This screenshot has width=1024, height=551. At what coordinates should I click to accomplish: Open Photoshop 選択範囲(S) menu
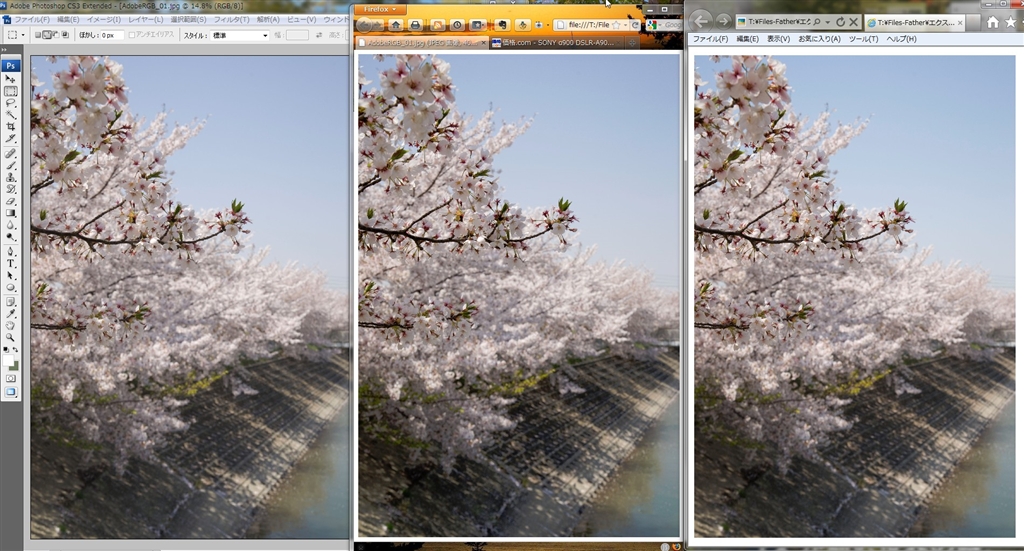pos(188,20)
